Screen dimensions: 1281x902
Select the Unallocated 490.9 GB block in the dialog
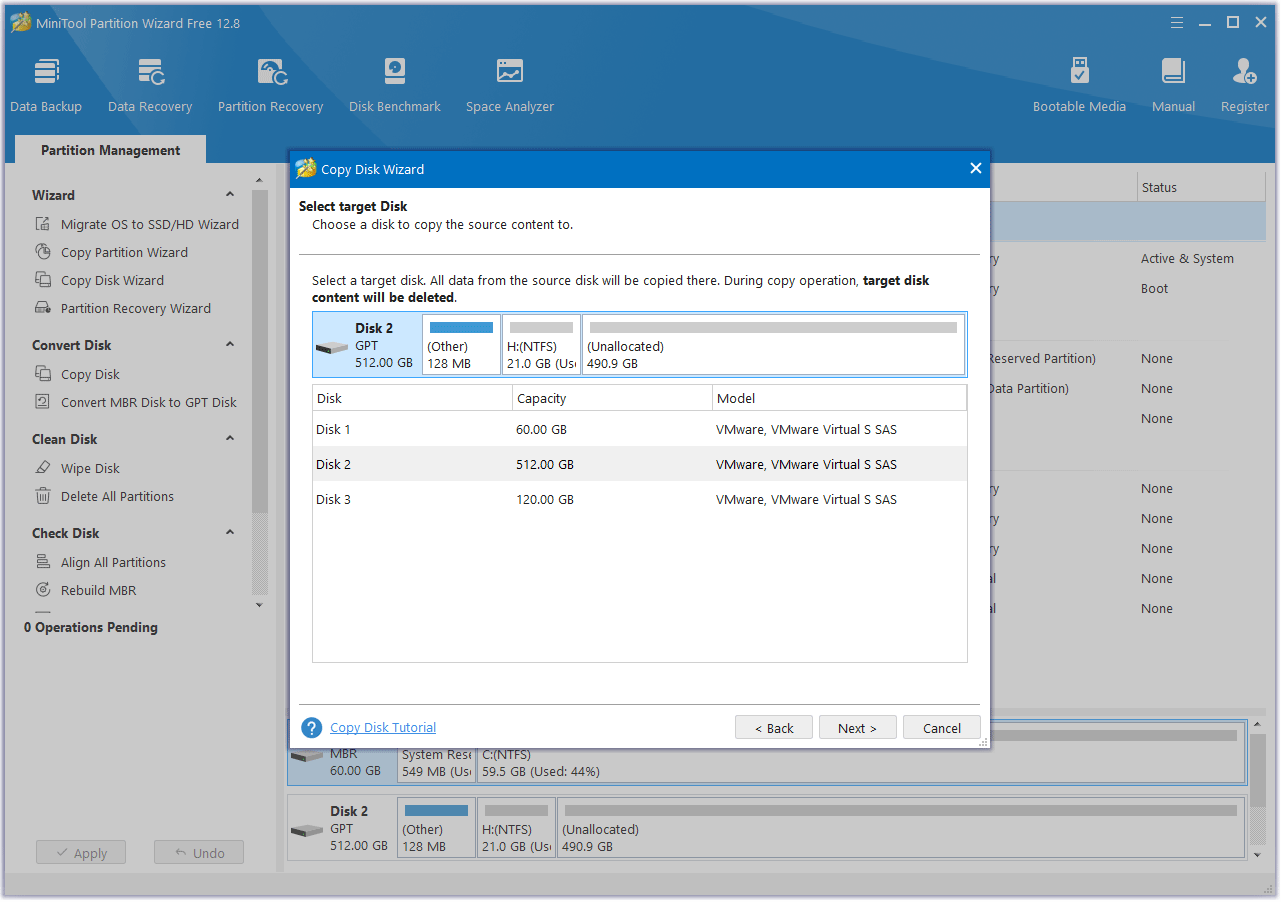pyautogui.click(x=773, y=344)
